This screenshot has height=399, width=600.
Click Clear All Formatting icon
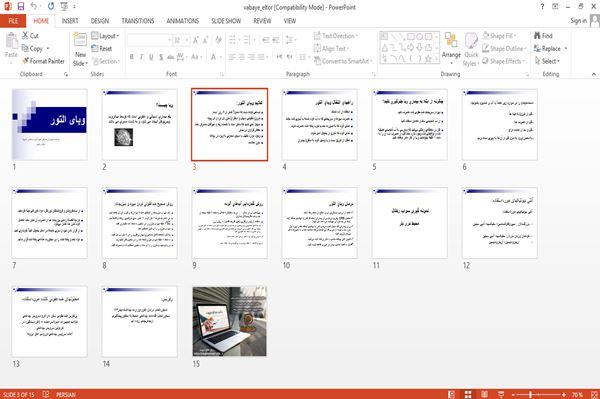coord(218,40)
